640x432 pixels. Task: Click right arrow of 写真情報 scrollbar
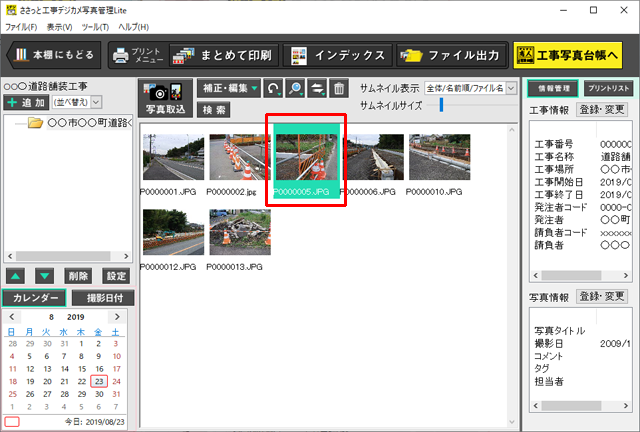click(626, 405)
